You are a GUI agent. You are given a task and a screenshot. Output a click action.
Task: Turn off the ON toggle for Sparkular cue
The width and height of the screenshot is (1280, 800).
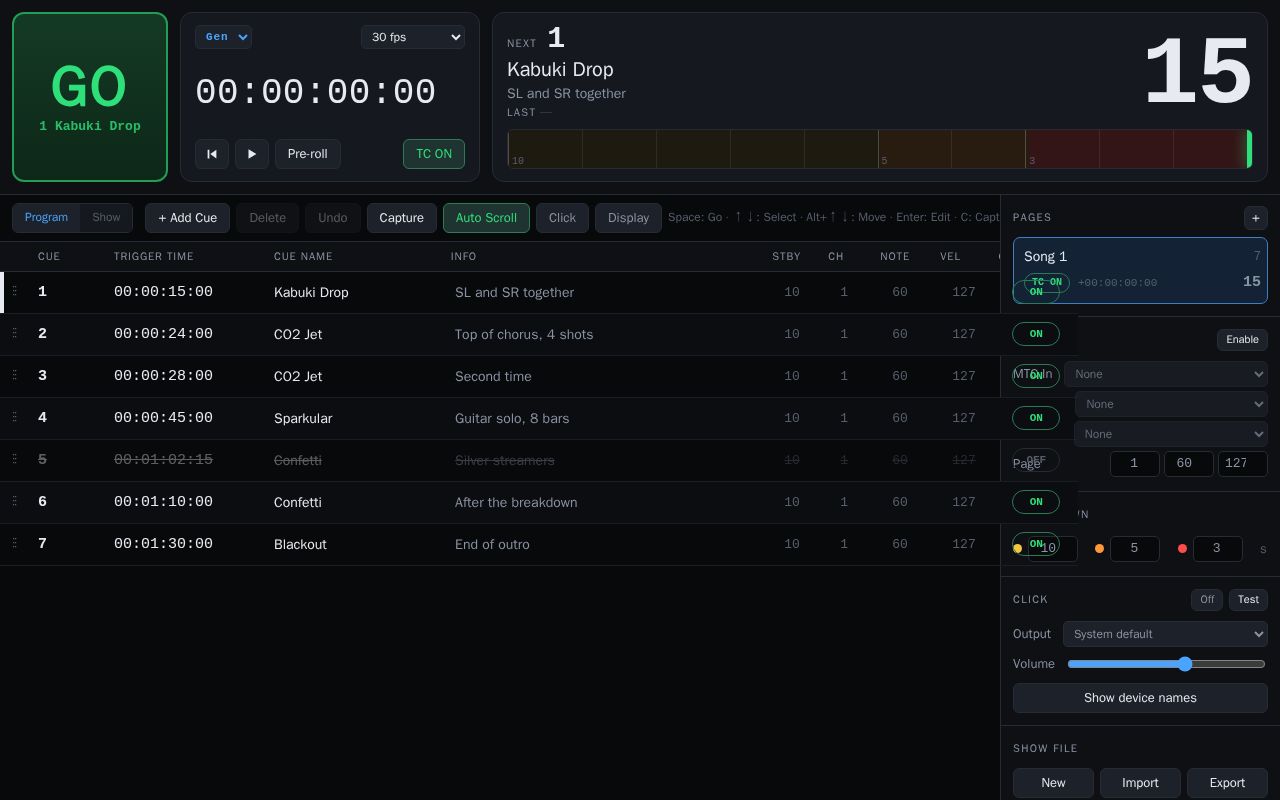1036,418
